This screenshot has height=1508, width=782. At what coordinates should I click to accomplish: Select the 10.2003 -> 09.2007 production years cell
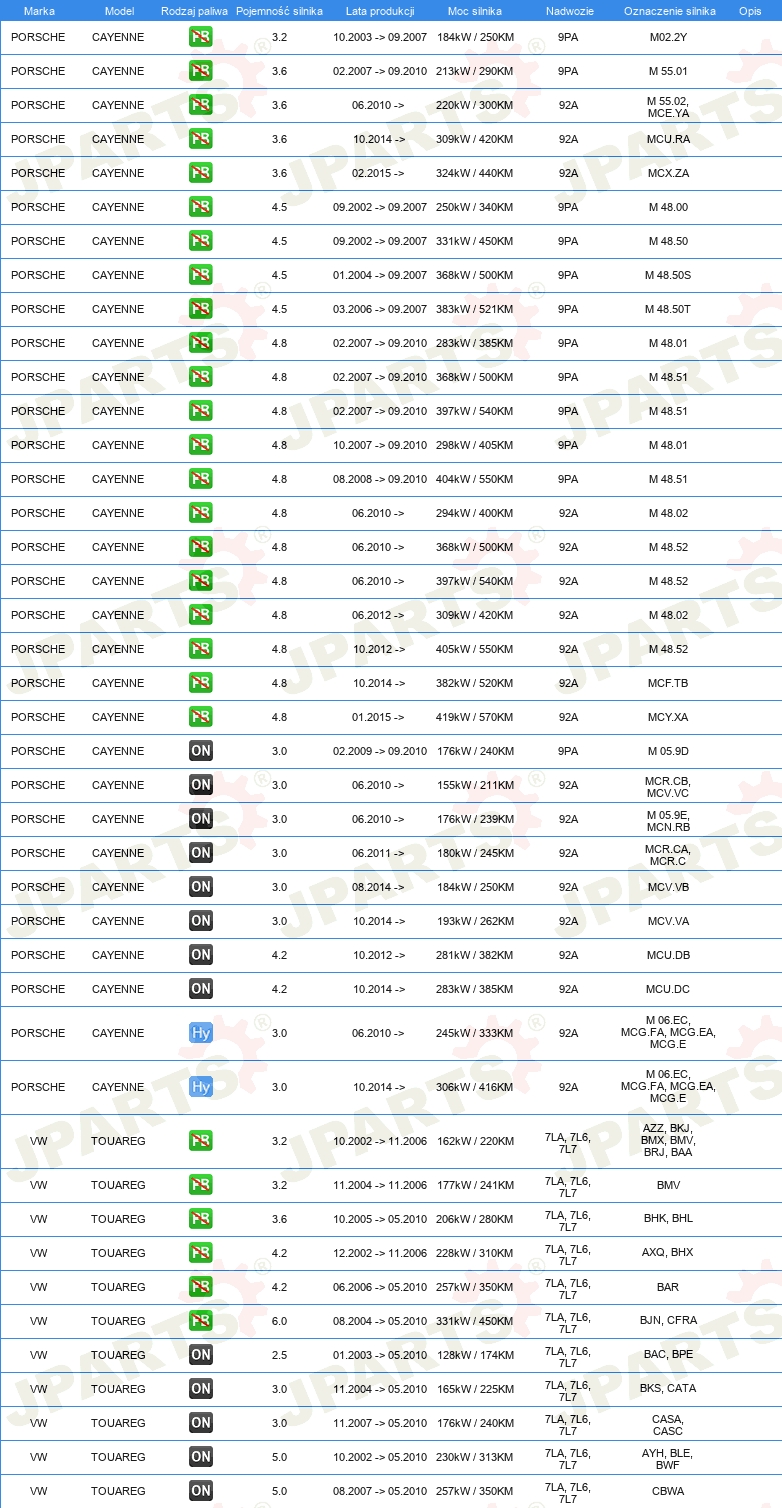click(x=380, y=37)
